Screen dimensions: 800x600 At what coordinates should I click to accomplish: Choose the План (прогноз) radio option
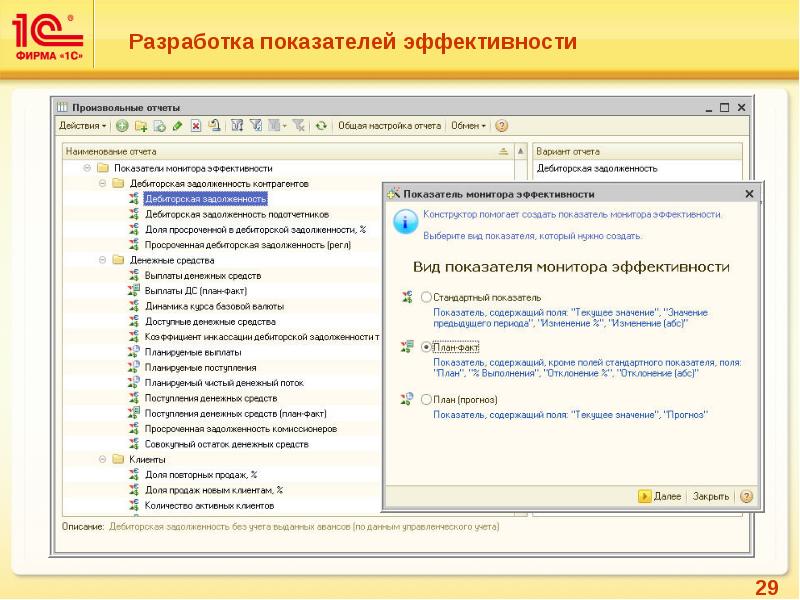(427, 397)
